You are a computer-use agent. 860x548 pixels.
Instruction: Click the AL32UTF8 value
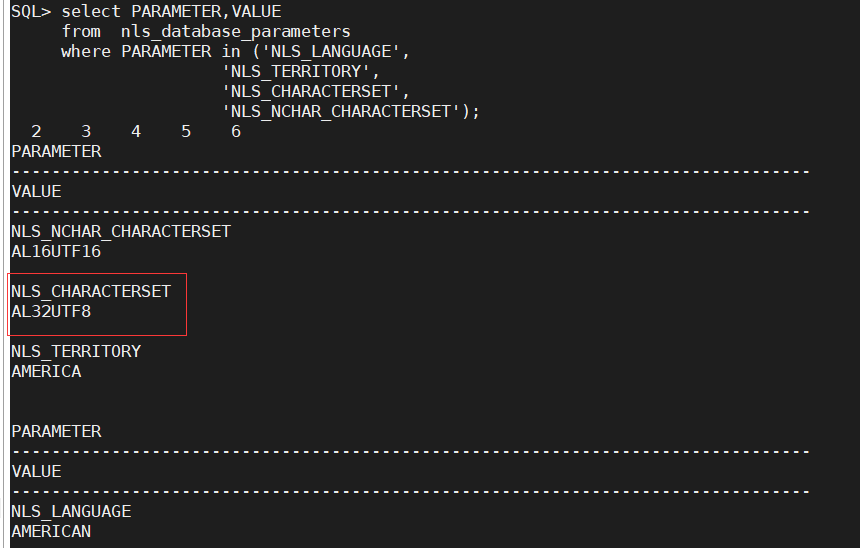click(x=51, y=312)
